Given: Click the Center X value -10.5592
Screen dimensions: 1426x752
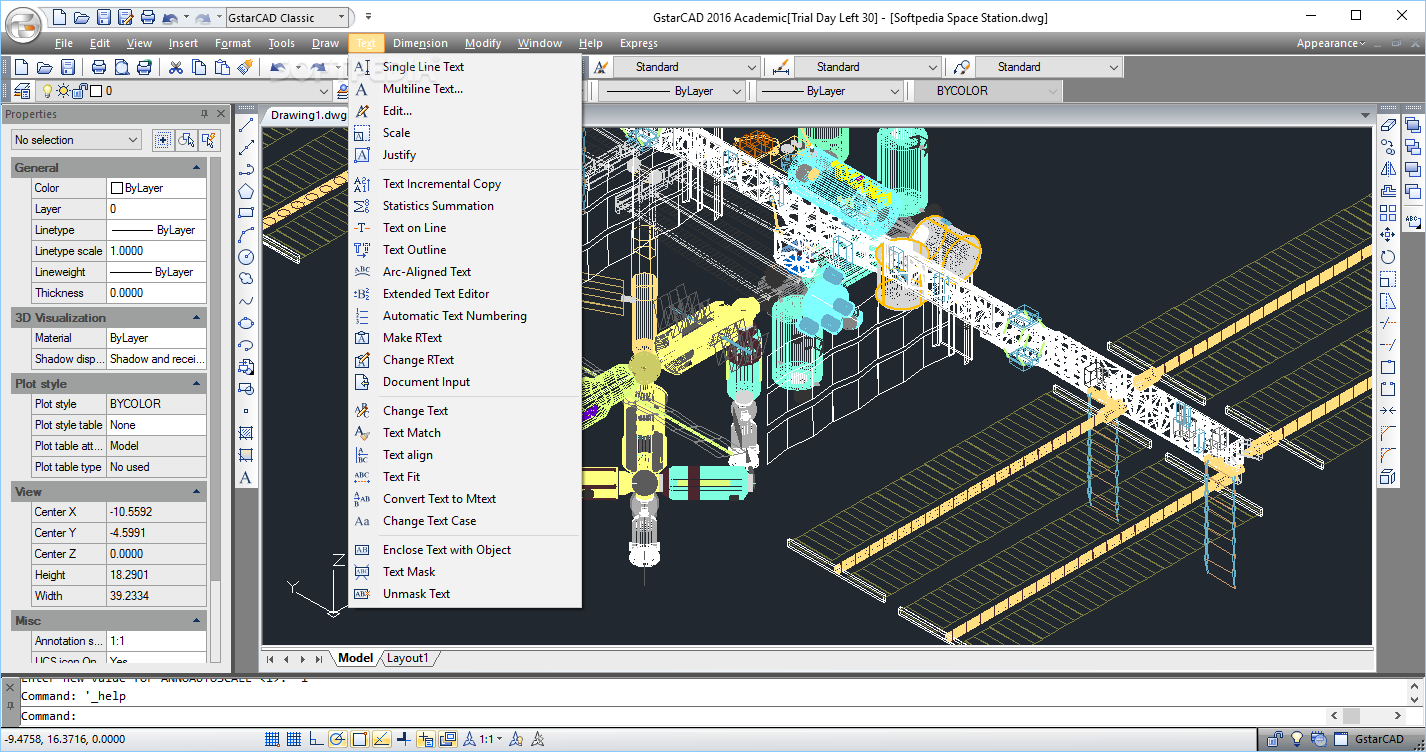Looking at the screenshot, I should [157, 512].
